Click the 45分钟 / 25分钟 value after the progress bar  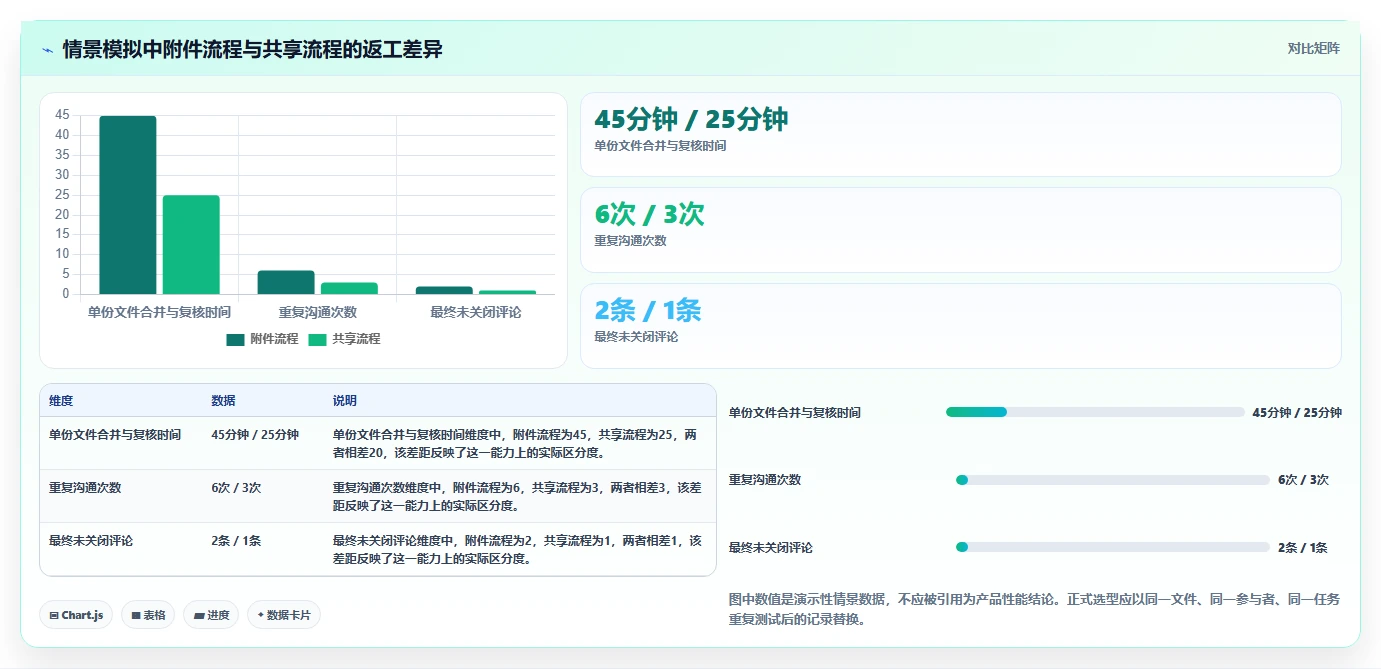click(1297, 412)
